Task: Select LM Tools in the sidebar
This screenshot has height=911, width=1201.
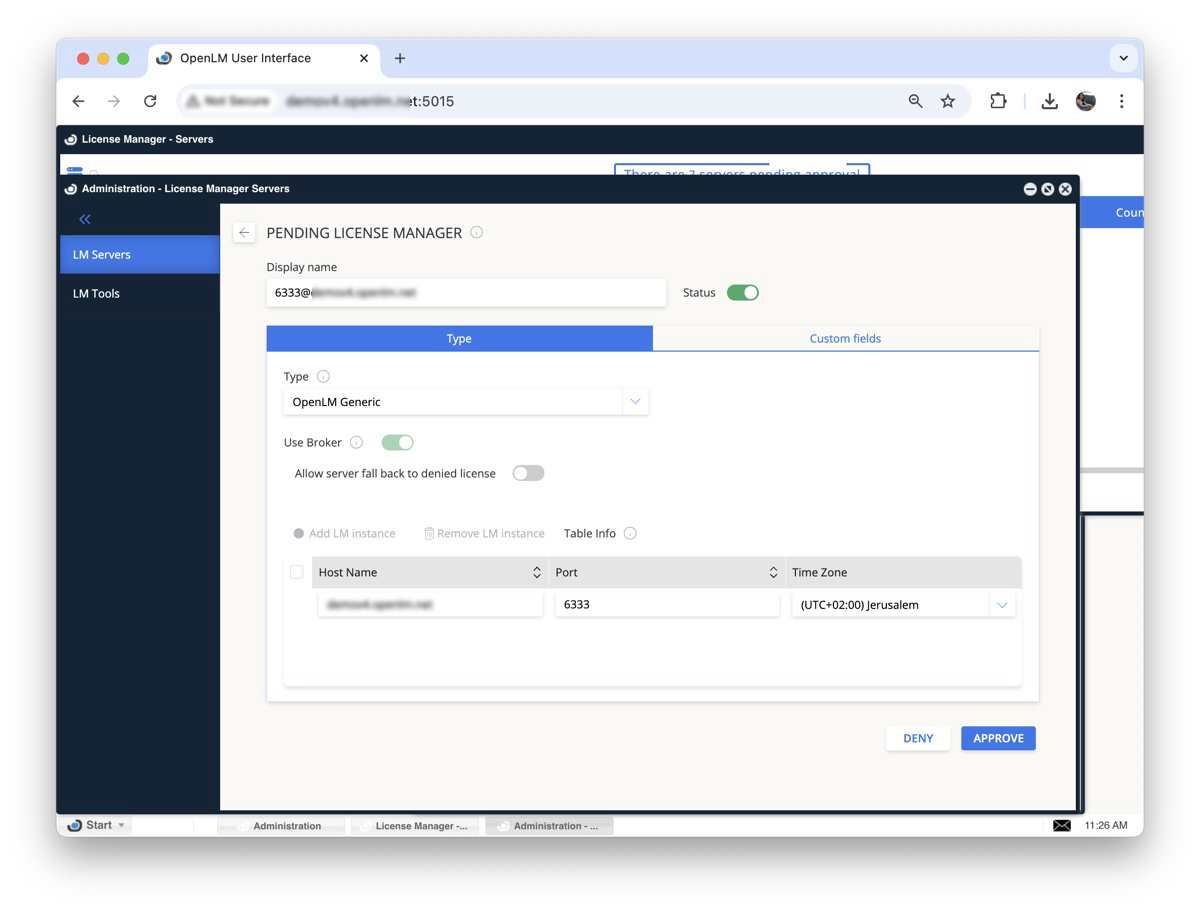Action: coord(97,294)
